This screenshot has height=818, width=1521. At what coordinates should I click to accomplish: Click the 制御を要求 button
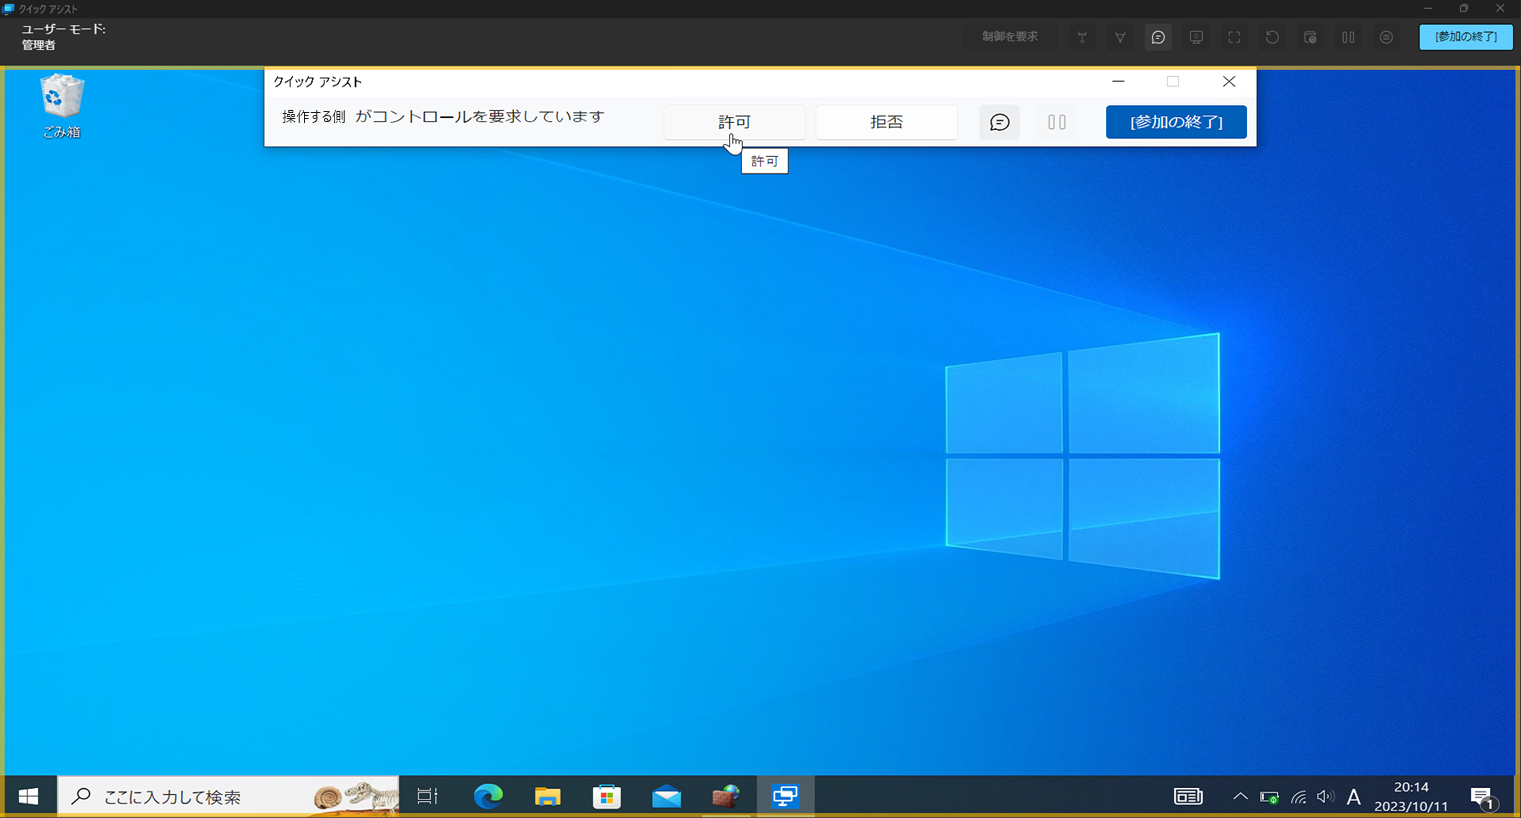[1010, 37]
